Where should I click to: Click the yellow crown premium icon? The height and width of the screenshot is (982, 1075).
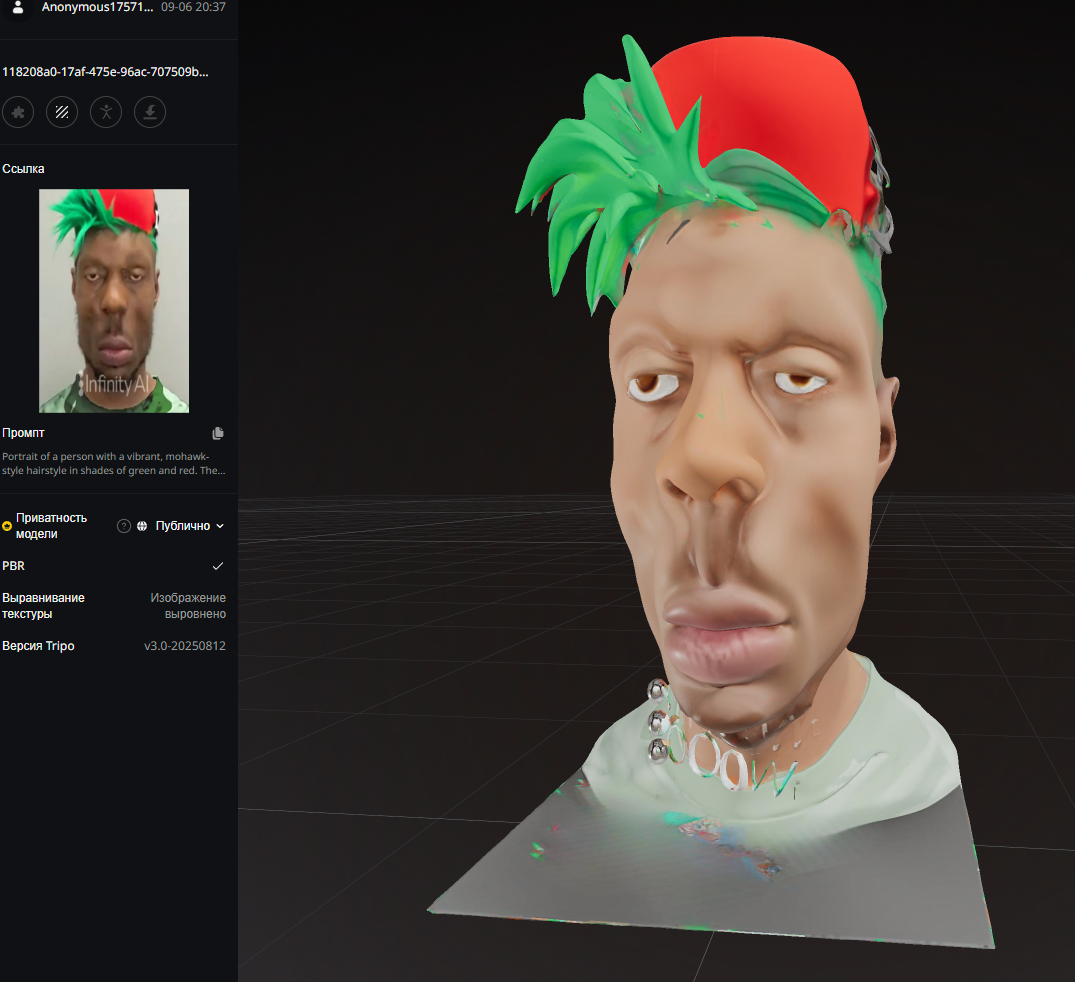pyautogui.click(x=7, y=526)
